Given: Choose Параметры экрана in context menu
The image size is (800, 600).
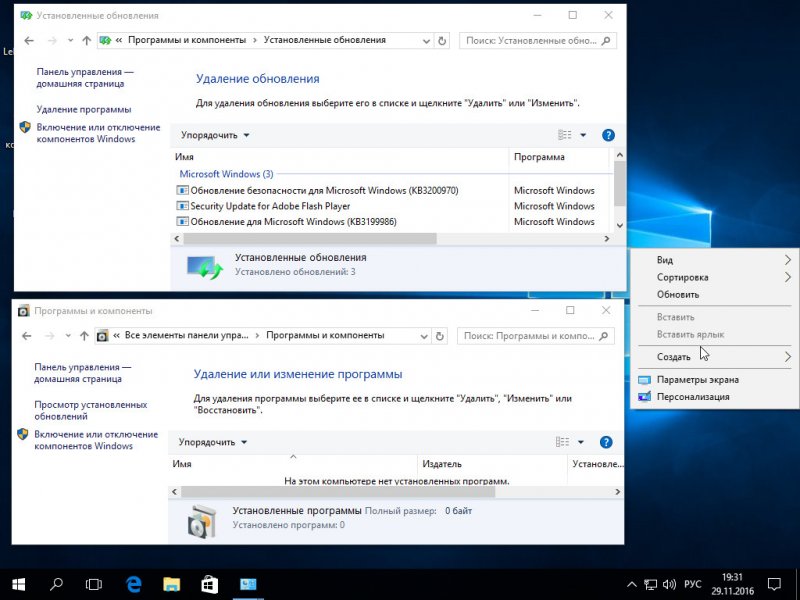Looking at the screenshot, I should (x=715, y=380).
